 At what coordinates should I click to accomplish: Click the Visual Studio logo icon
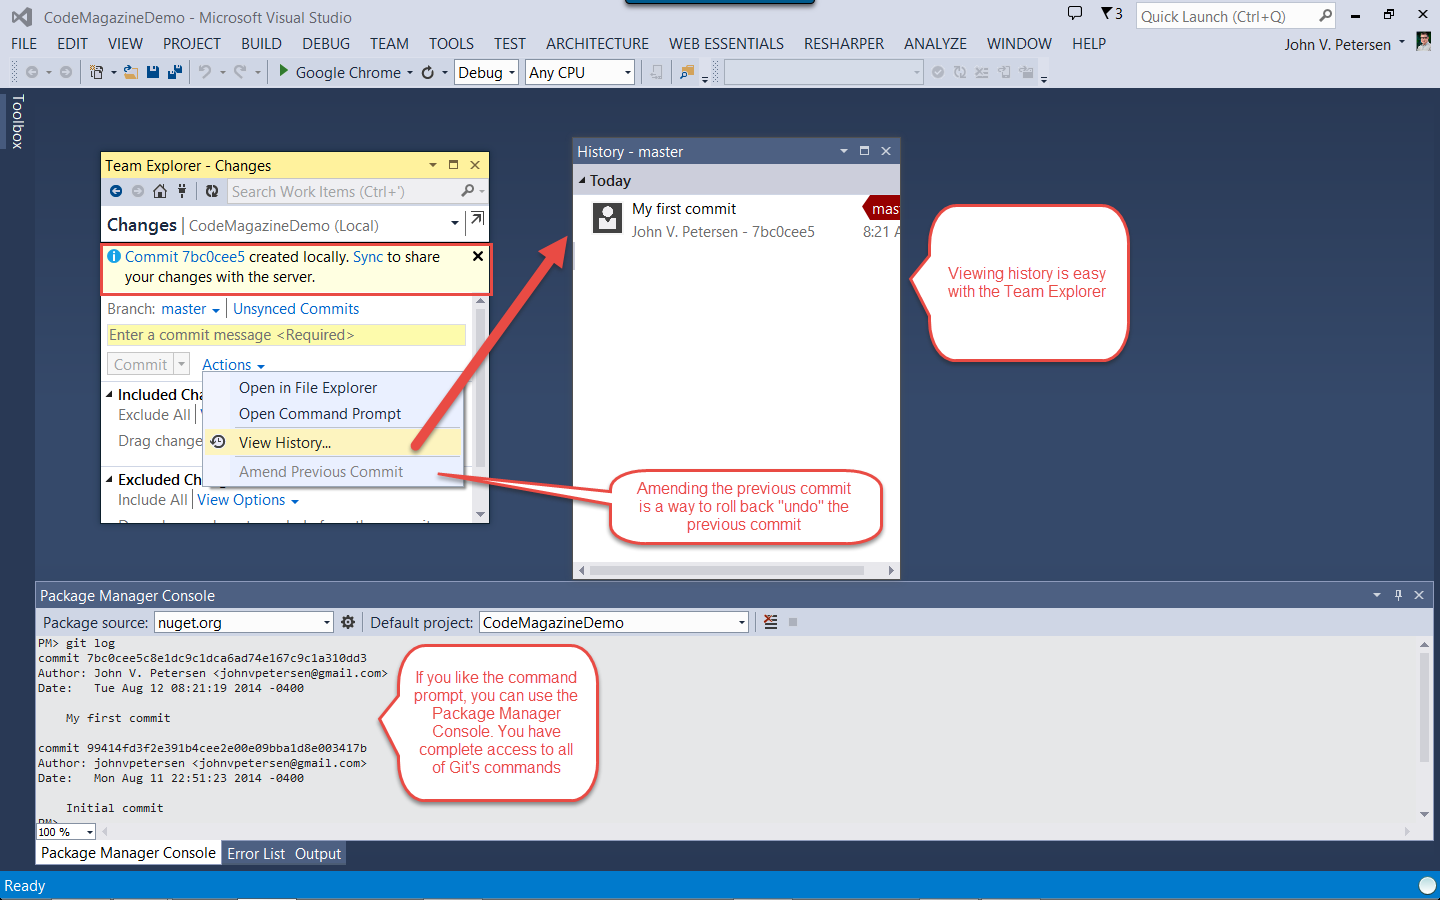[22, 17]
